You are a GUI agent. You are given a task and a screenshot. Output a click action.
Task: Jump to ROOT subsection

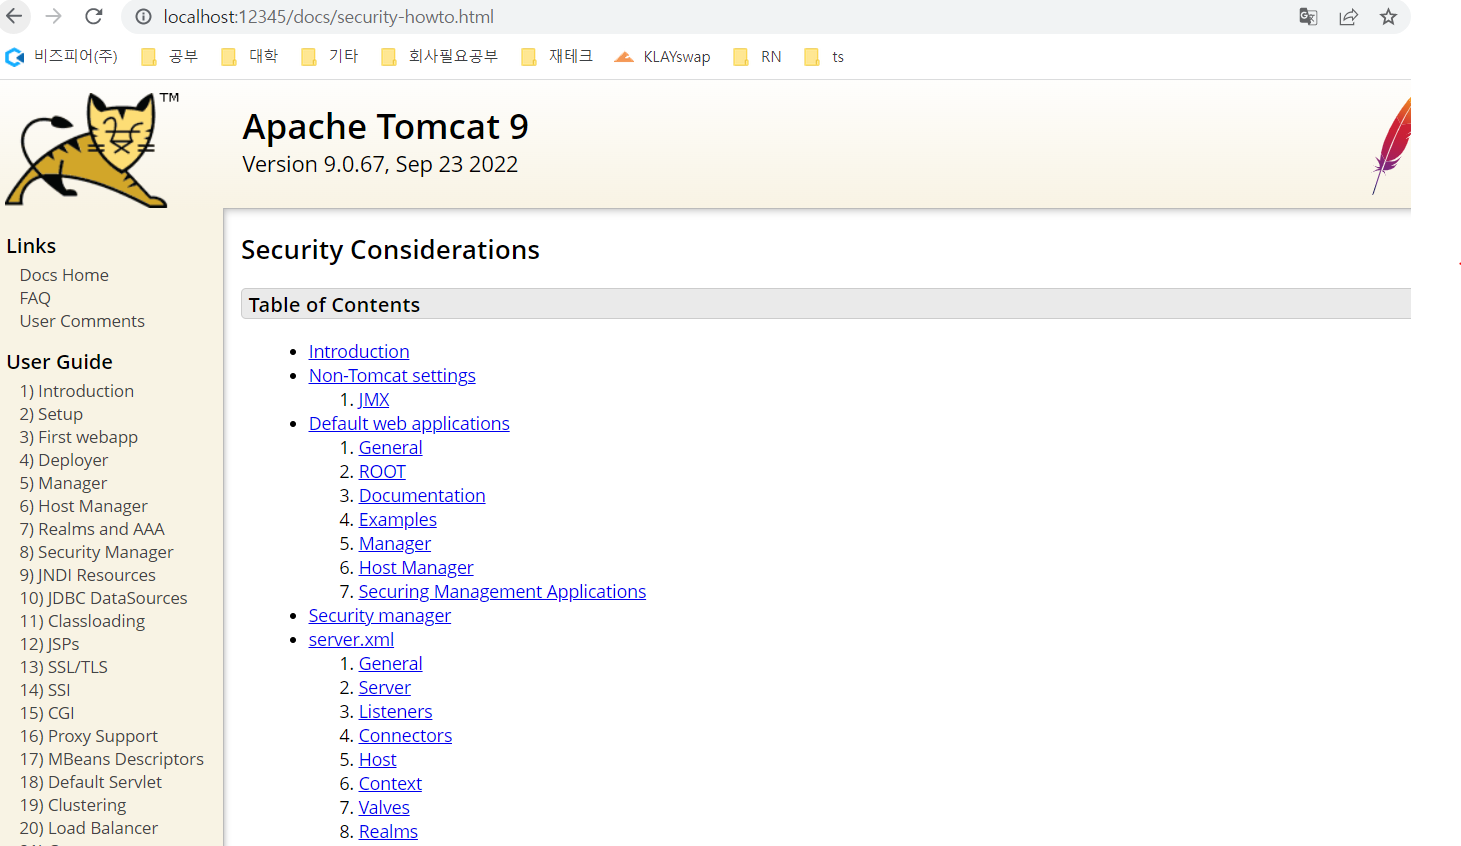(x=382, y=472)
